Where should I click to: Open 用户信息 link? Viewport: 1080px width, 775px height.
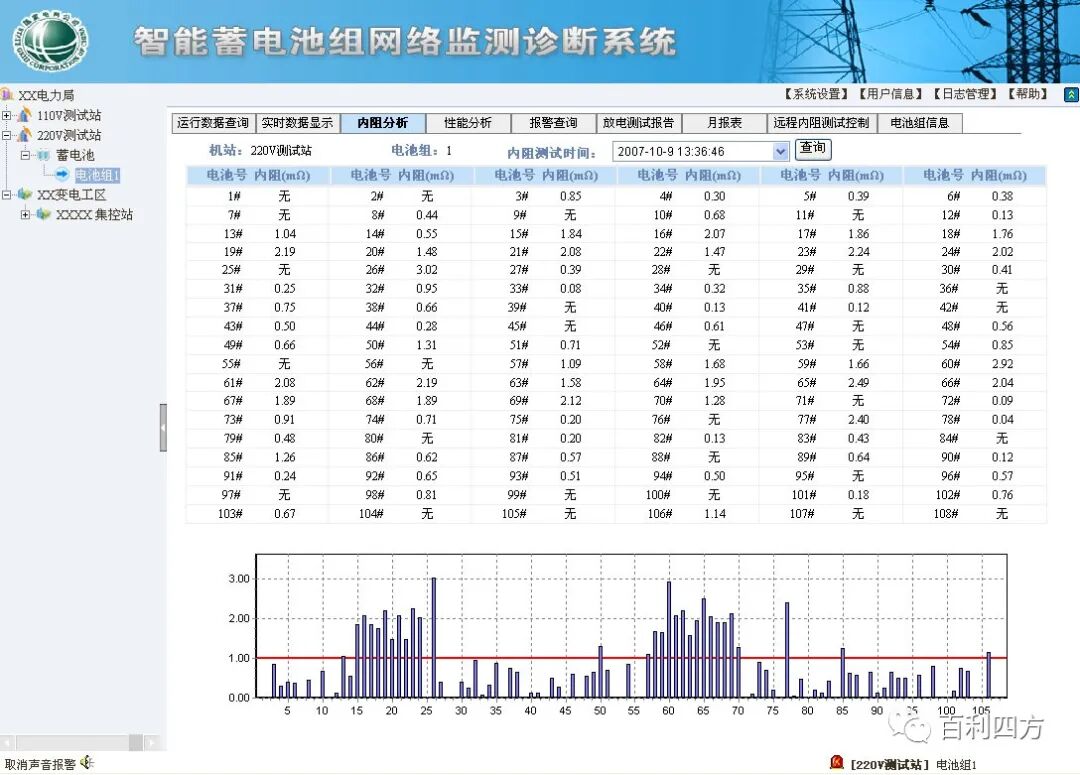[x=891, y=94]
